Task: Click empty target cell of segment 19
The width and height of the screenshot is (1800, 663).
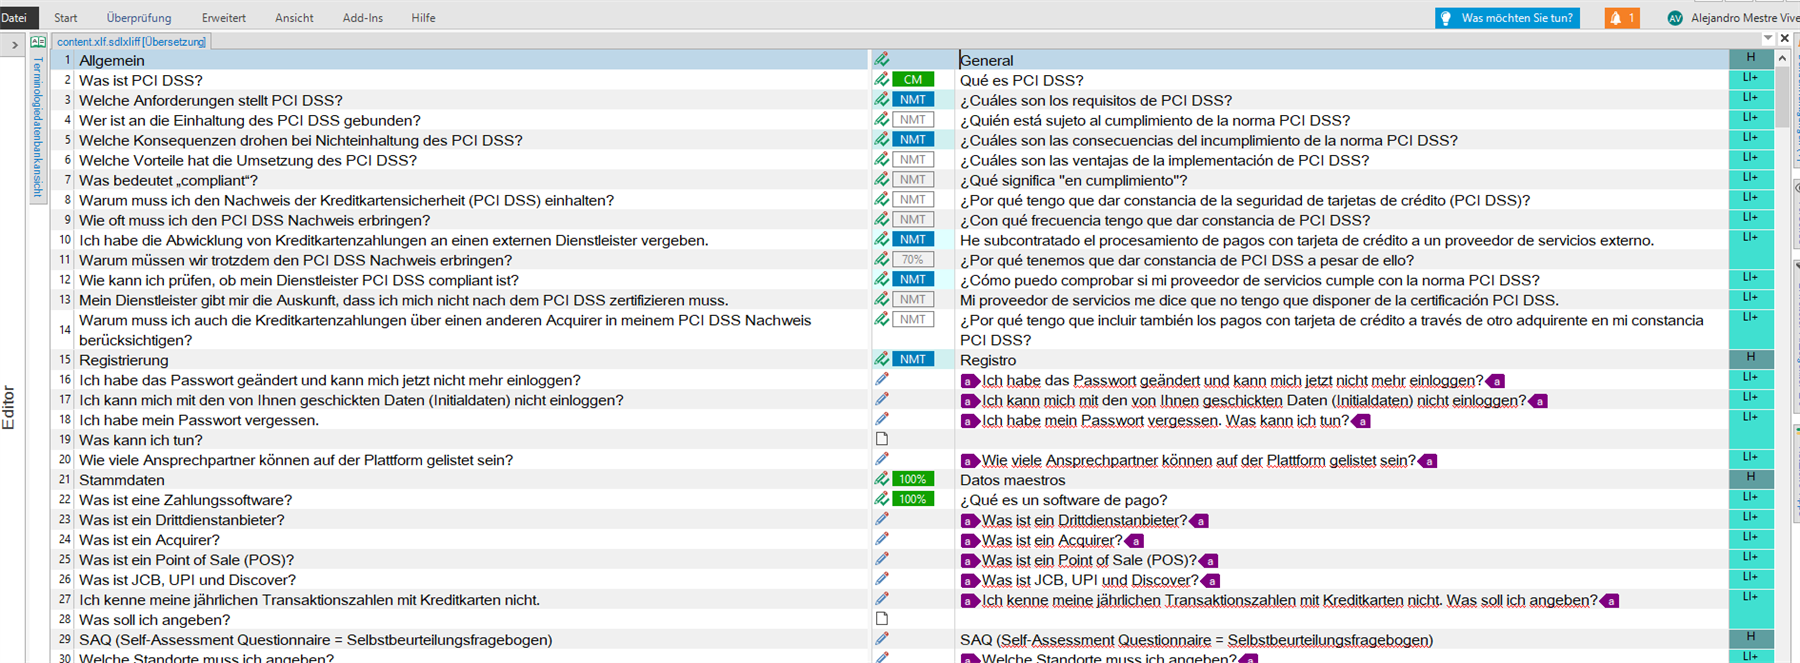Action: coord(1342,440)
